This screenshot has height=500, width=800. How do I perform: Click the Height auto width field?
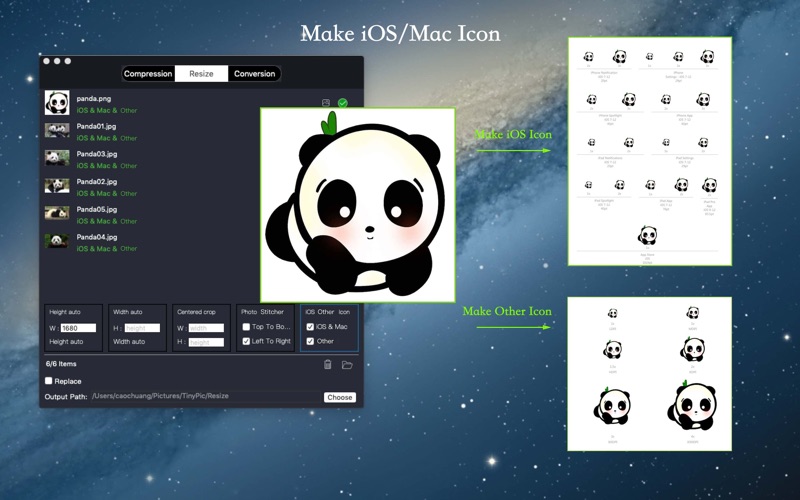coord(78,328)
